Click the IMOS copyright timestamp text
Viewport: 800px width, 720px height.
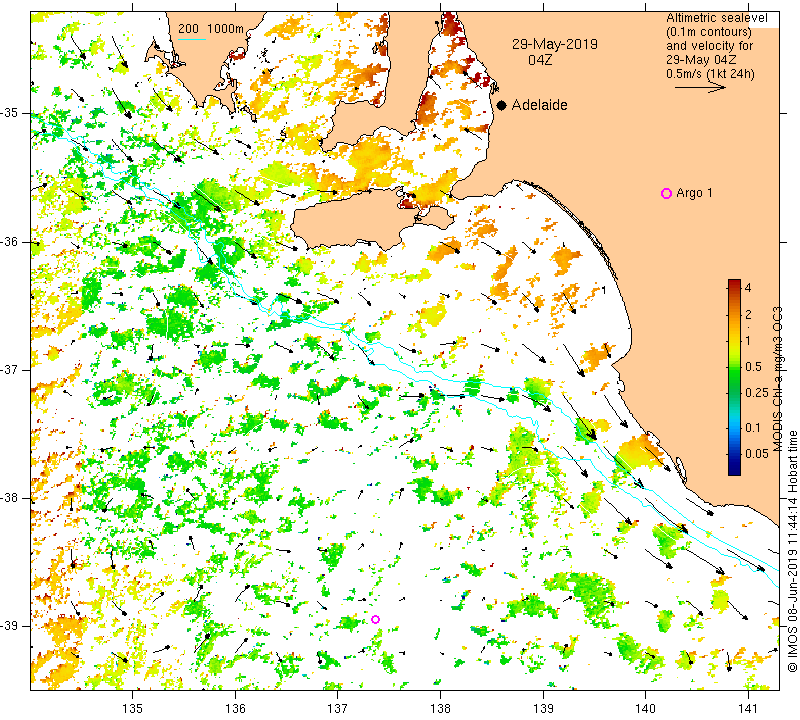[x=792, y=551]
